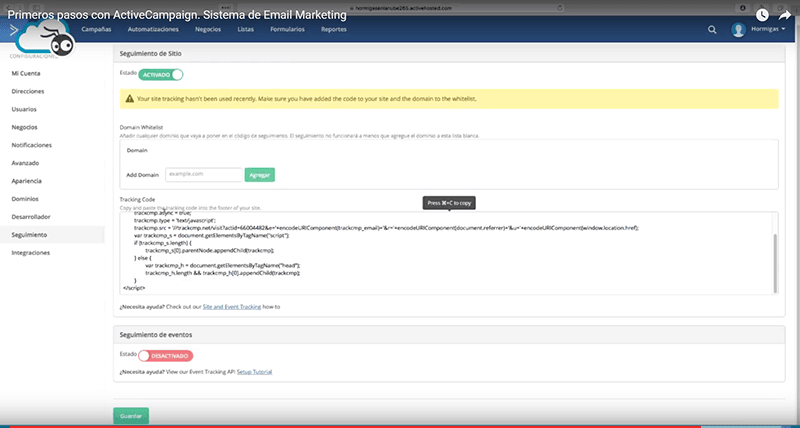Click the Add Domain example.com input field
This screenshot has height=428, width=800.
pos(204,174)
